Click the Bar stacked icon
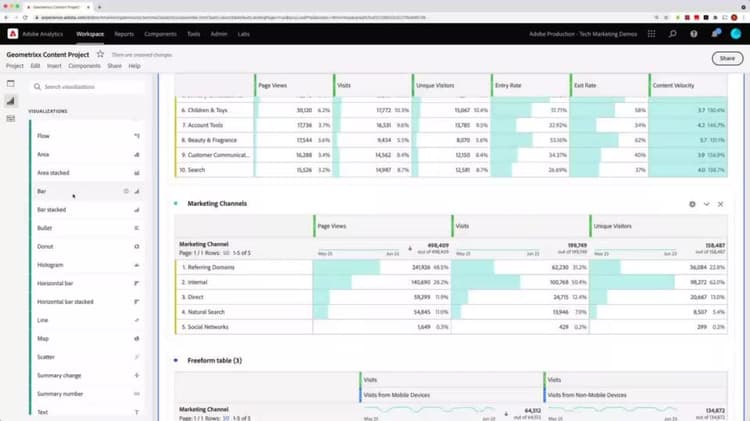The width and height of the screenshot is (750, 421). coord(137,210)
